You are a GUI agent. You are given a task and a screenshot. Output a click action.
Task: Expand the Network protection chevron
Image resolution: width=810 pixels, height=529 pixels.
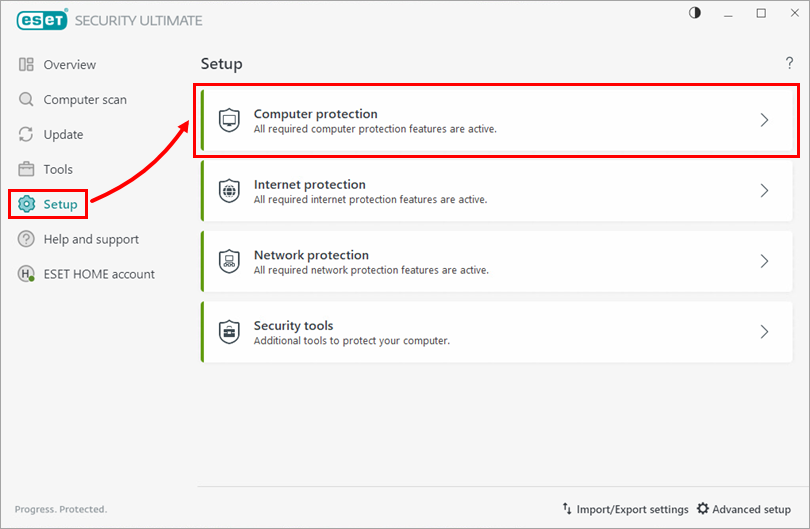(x=764, y=261)
